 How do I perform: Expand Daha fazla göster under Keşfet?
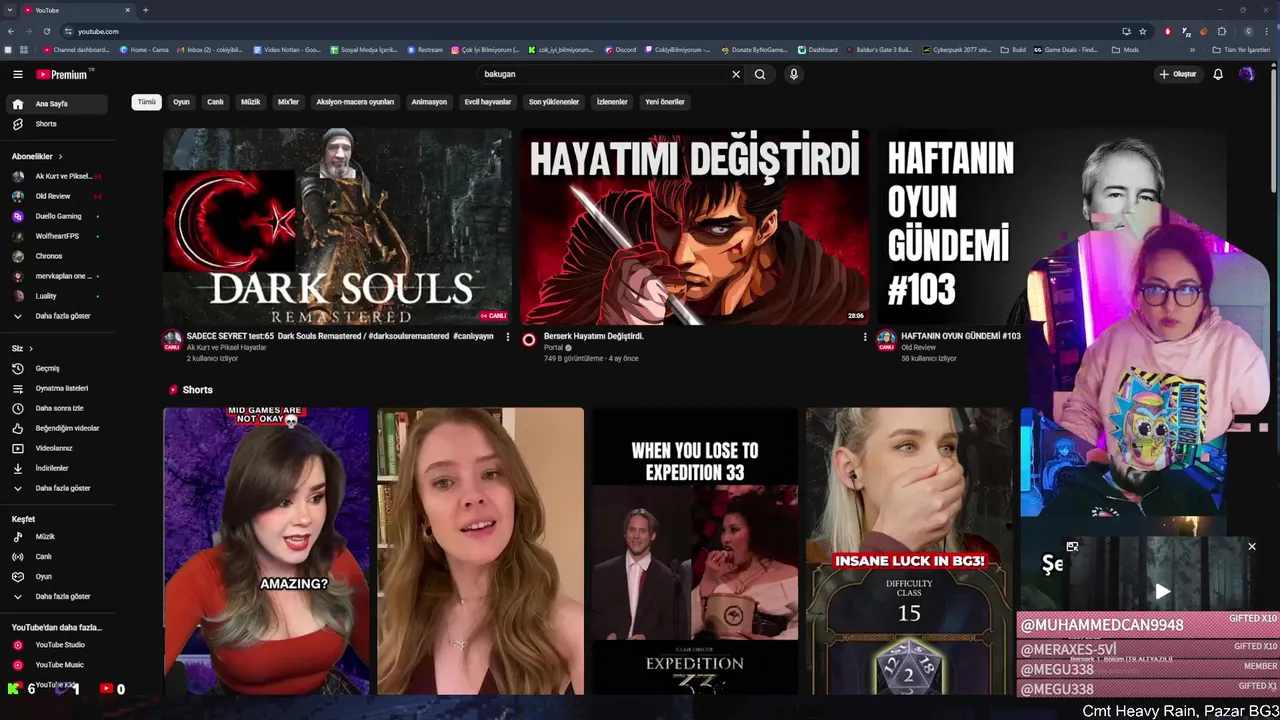pyautogui.click(x=57, y=597)
